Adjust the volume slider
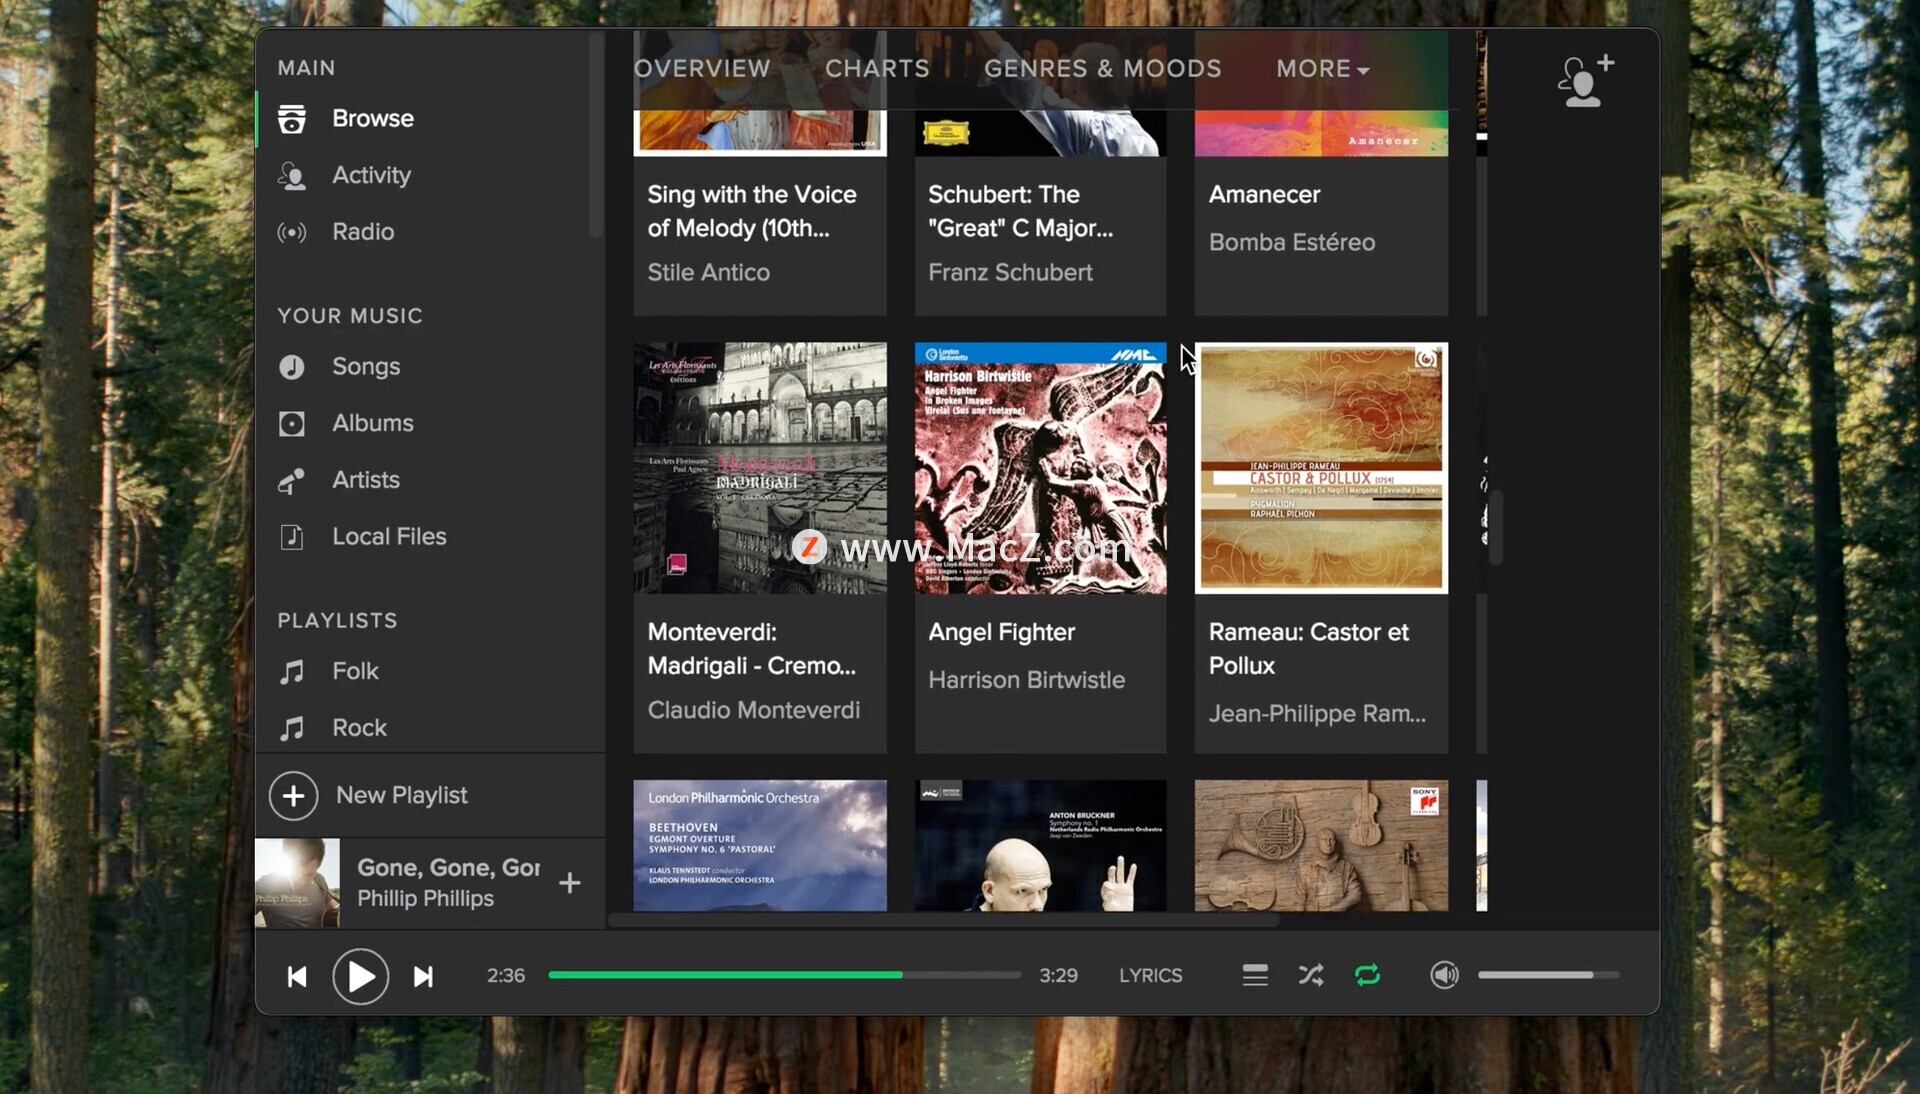The width and height of the screenshot is (1920, 1094). pos(1548,975)
